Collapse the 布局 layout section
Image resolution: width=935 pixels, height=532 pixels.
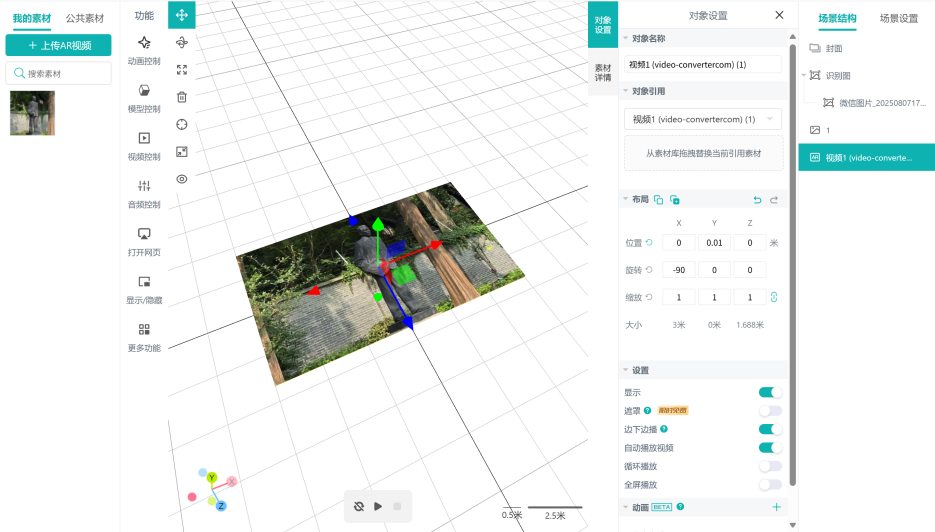point(627,200)
